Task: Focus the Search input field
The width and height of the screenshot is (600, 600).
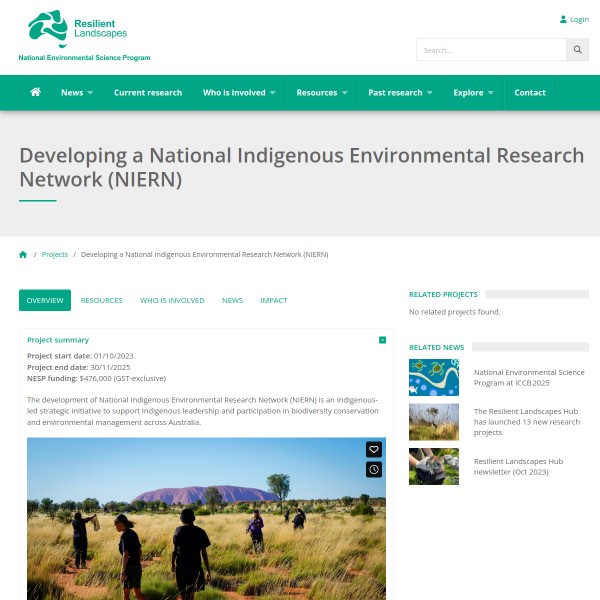Action: tap(491, 50)
